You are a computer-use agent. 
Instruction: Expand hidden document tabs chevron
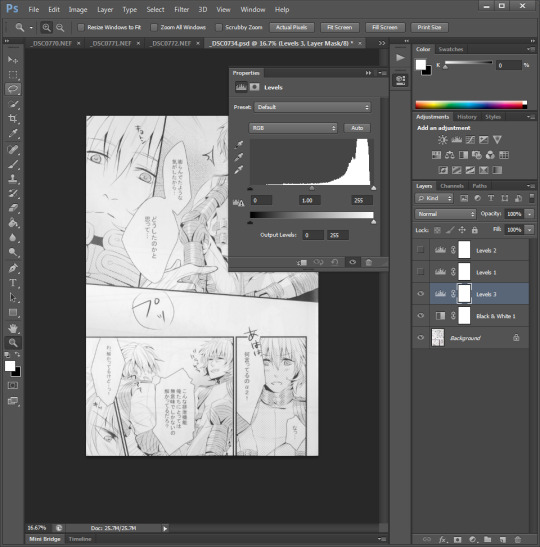[382, 43]
